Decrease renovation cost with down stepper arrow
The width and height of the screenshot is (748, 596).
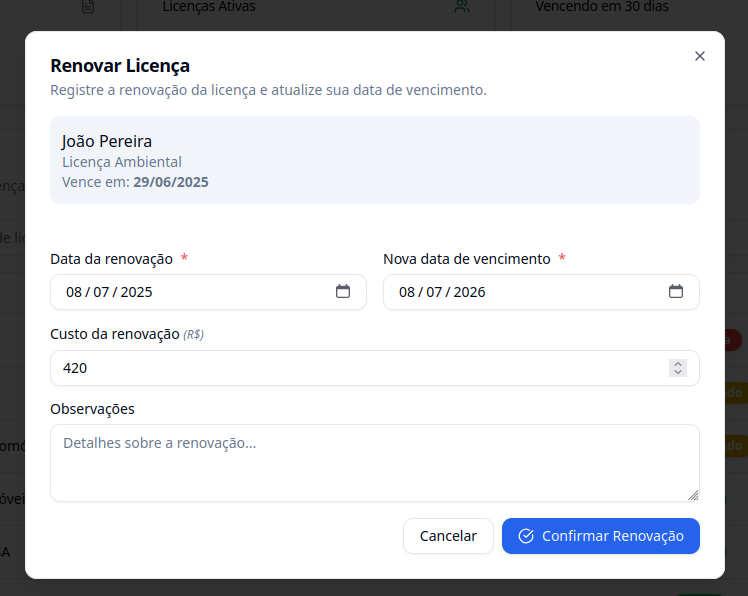click(678, 372)
